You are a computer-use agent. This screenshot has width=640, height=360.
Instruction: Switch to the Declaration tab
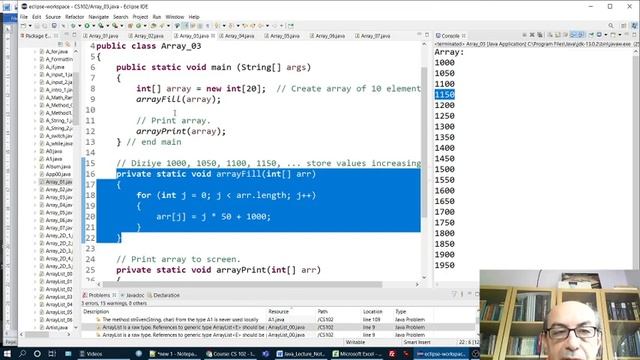pyautogui.click(x=164, y=295)
